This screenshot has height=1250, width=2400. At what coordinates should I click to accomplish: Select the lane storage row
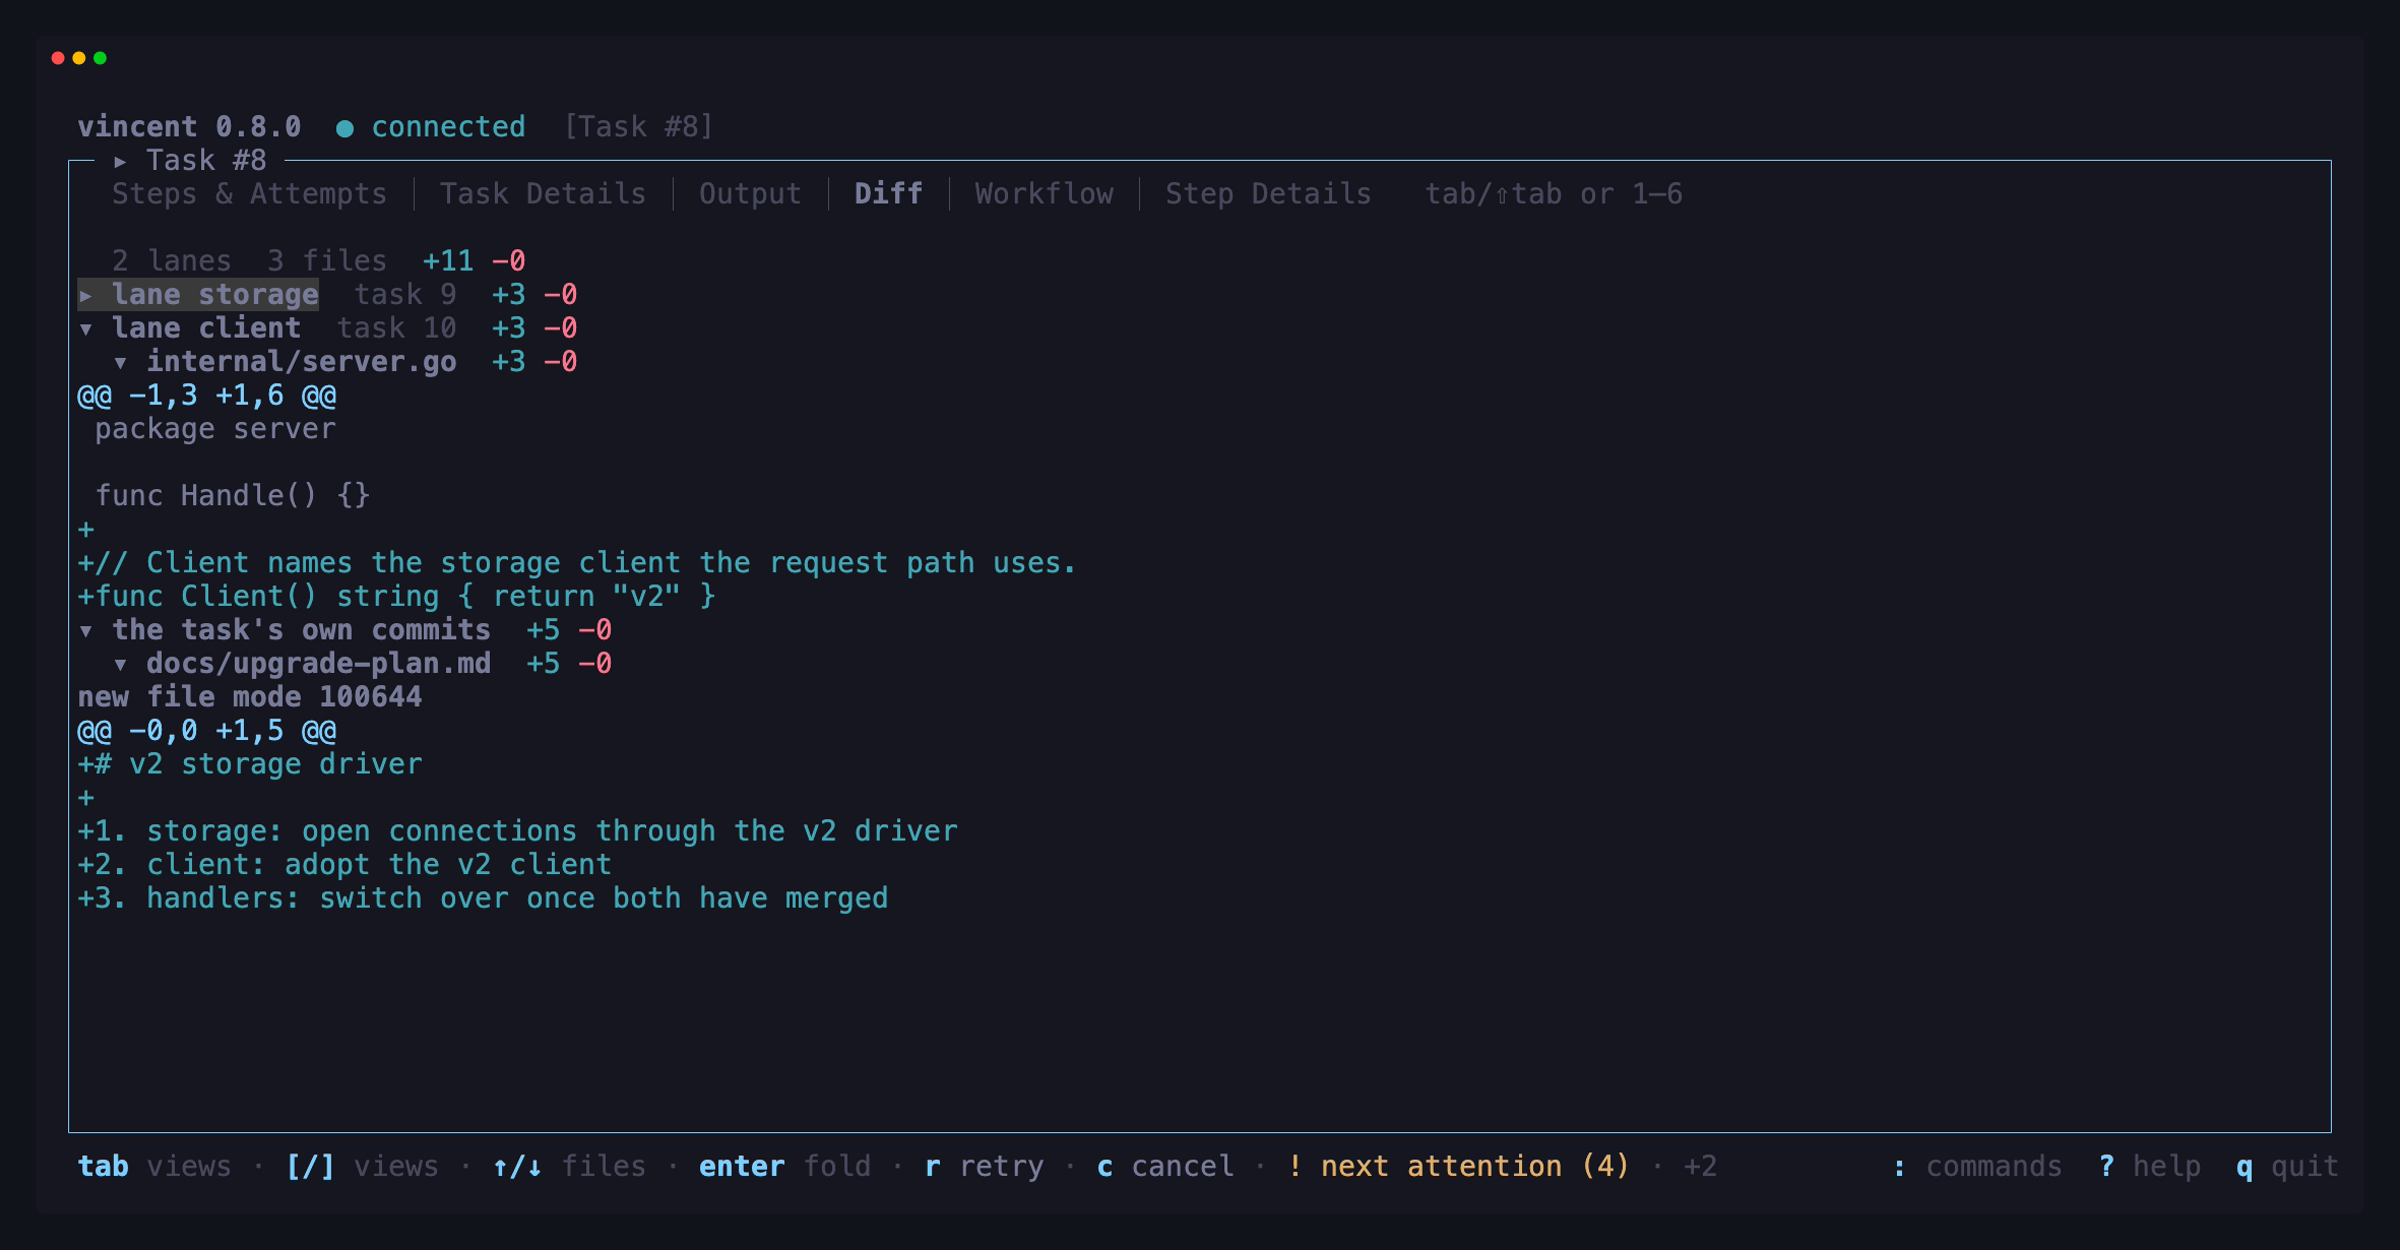[328, 295]
